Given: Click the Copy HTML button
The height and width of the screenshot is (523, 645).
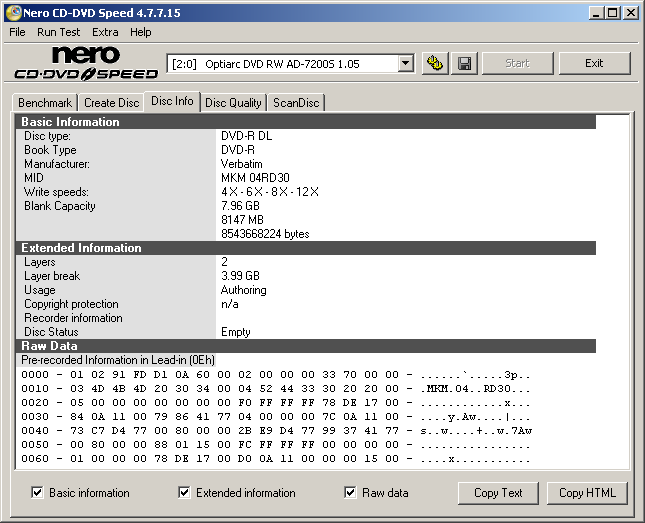Looking at the screenshot, I should 585,493.
